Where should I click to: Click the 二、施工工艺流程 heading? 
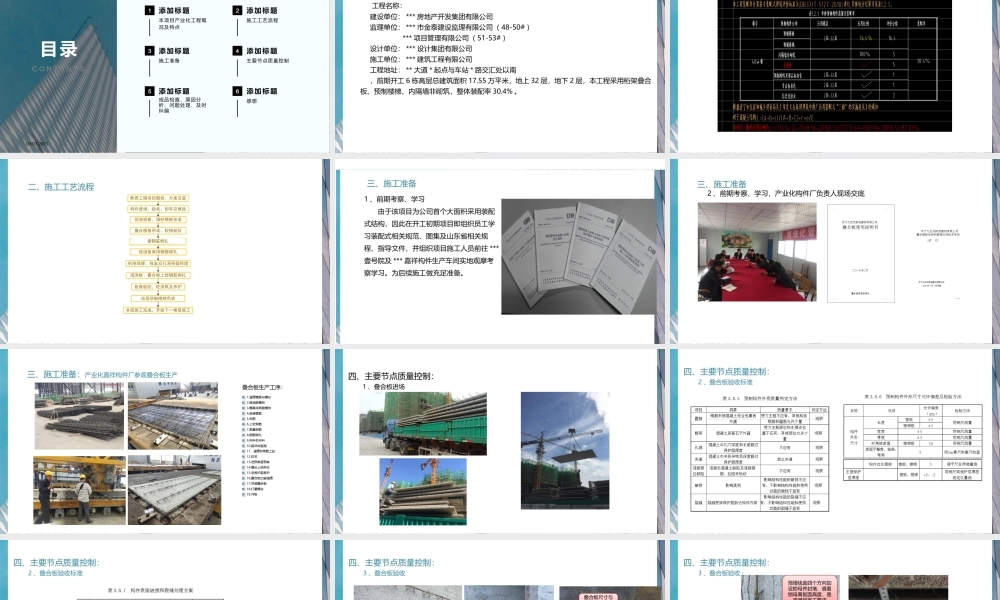click(x=61, y=187)
